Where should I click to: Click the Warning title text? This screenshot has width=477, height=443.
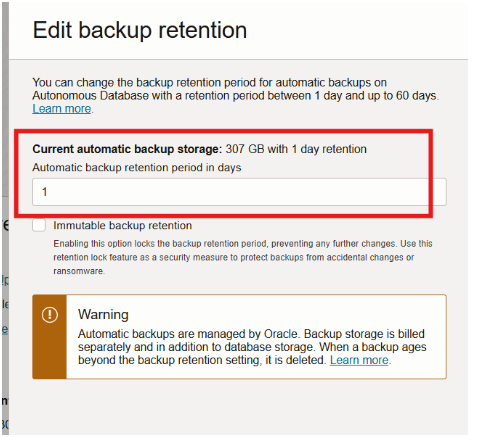tap(103, 314)
